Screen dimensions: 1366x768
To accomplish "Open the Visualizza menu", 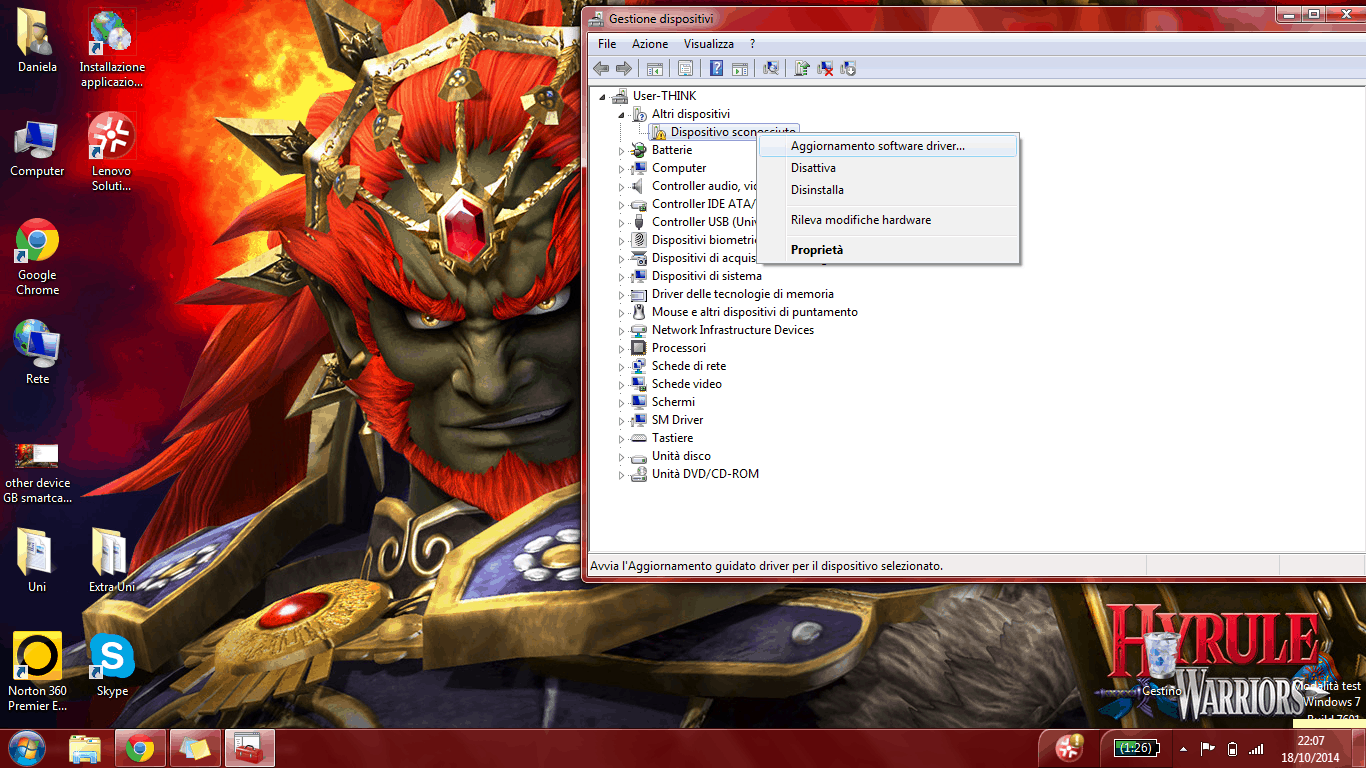I will 709,44.
